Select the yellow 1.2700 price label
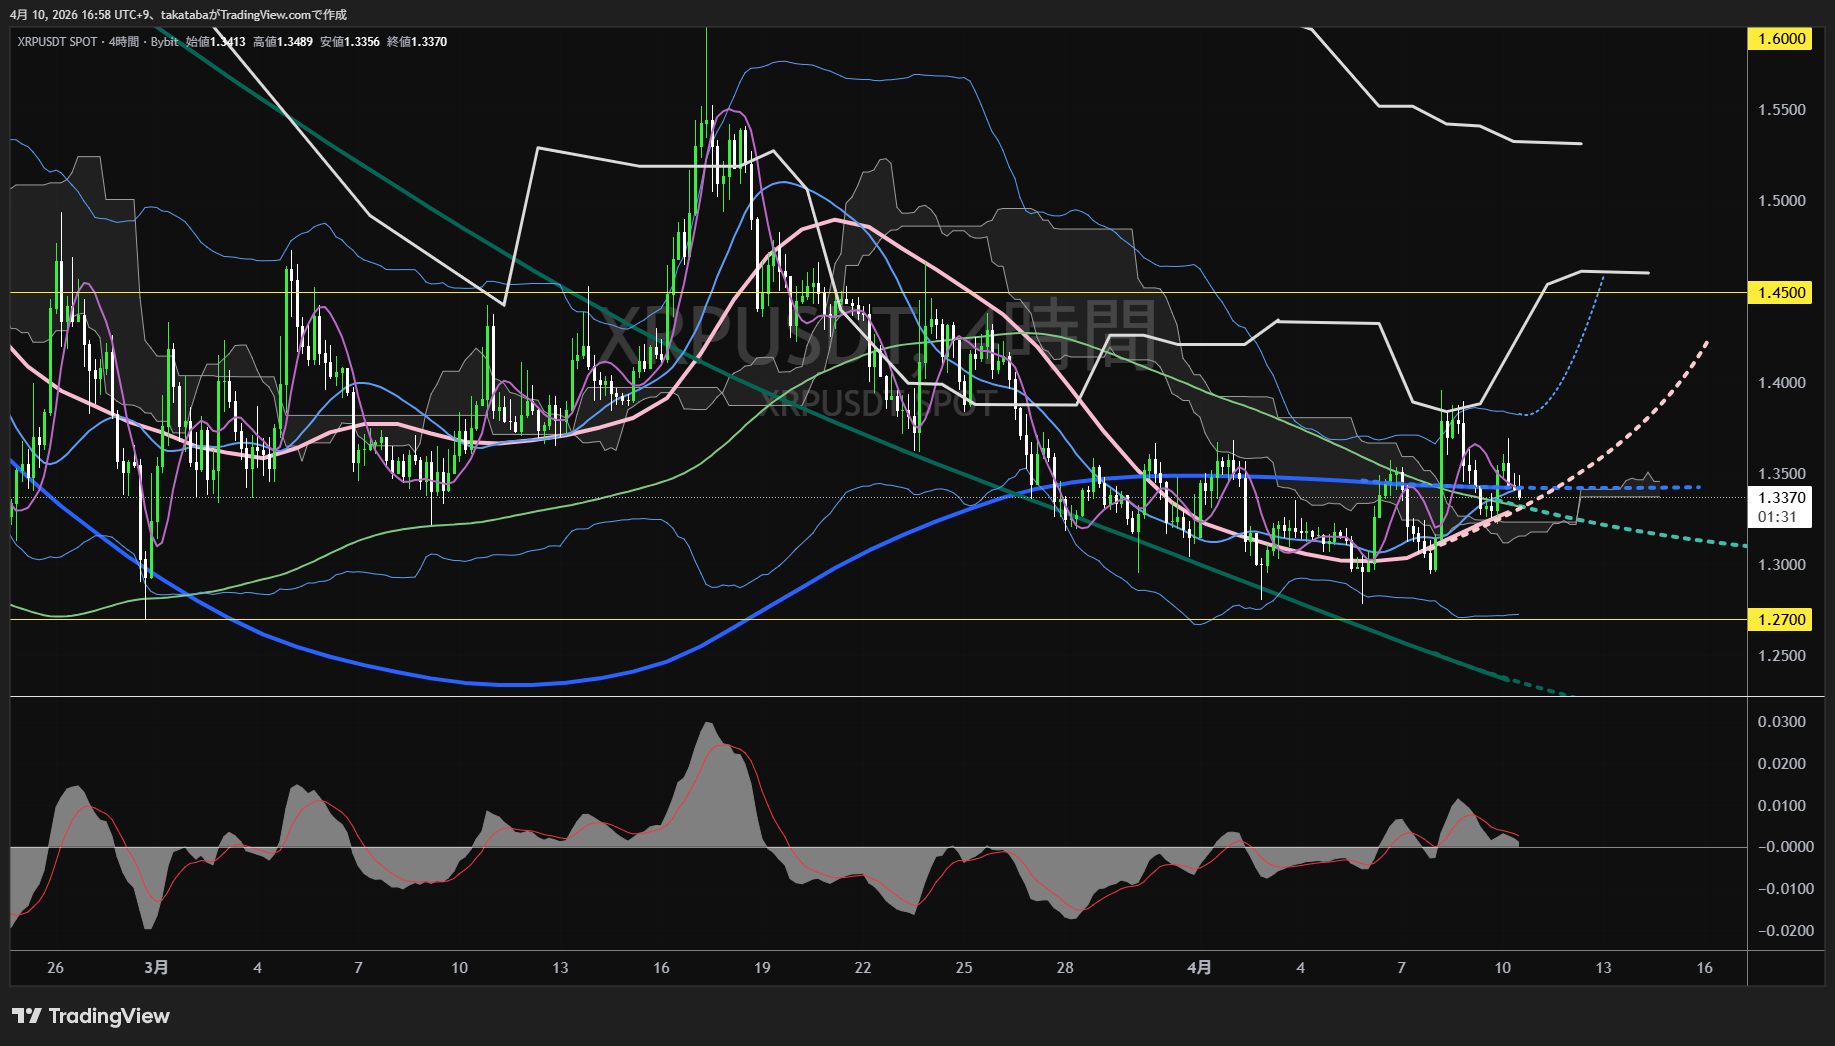1835x1046 pixels. 1781,620
